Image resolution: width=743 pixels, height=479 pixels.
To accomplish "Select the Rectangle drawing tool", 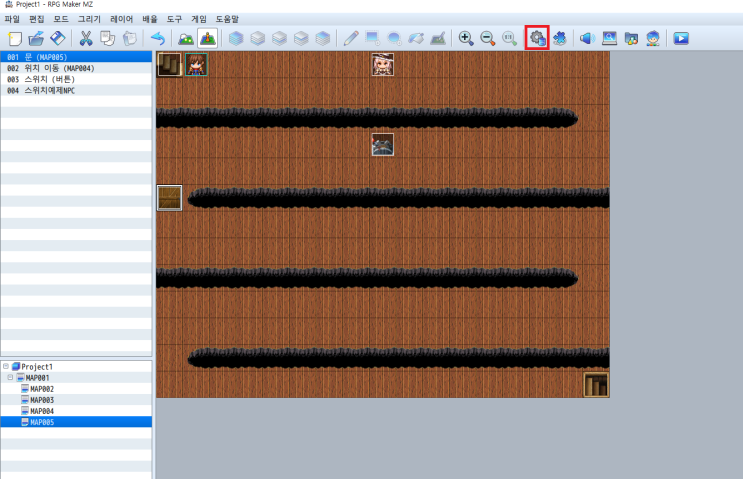I will [373, 38].
